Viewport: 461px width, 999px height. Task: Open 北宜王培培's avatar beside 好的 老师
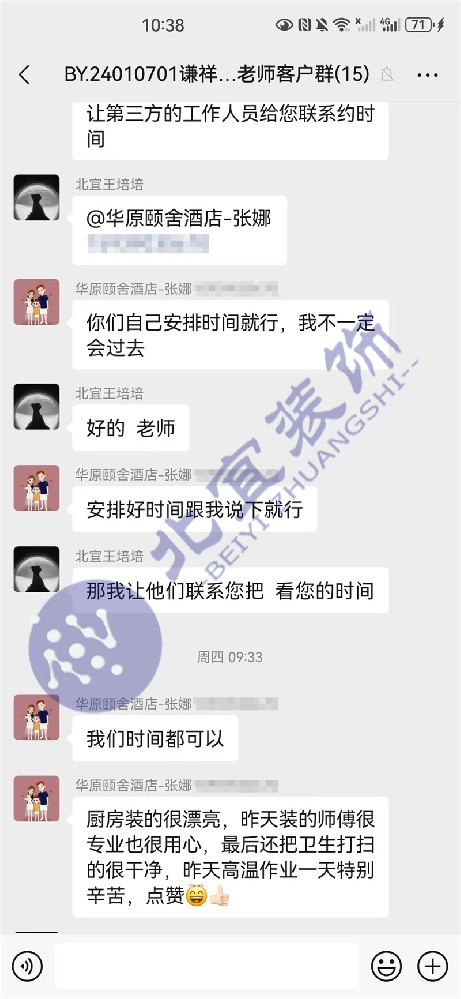point(36,406)
